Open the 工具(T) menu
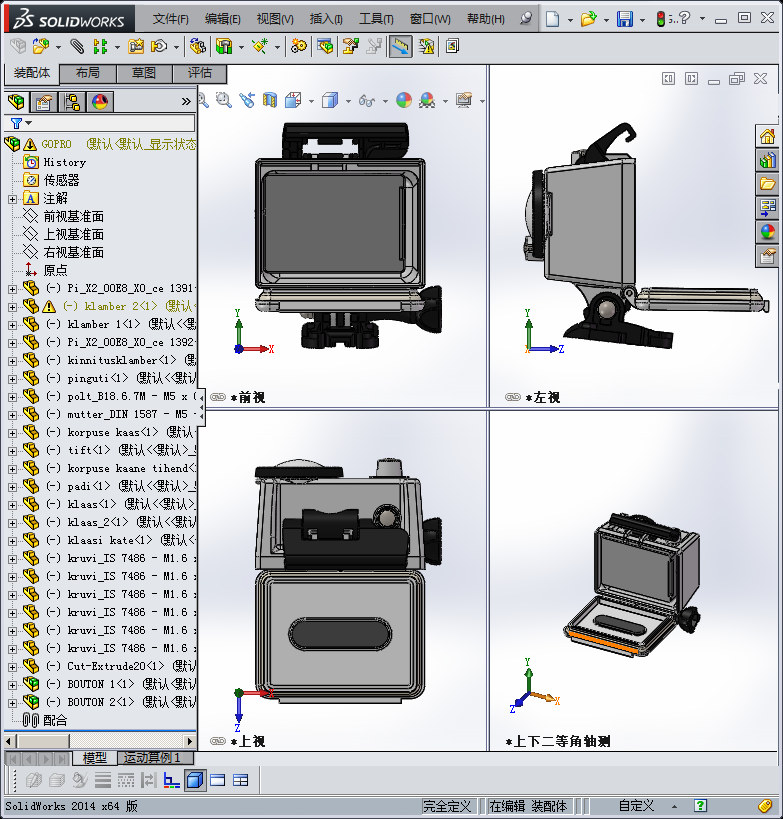The height and width of the screenshot is (819, 783). 376,19
